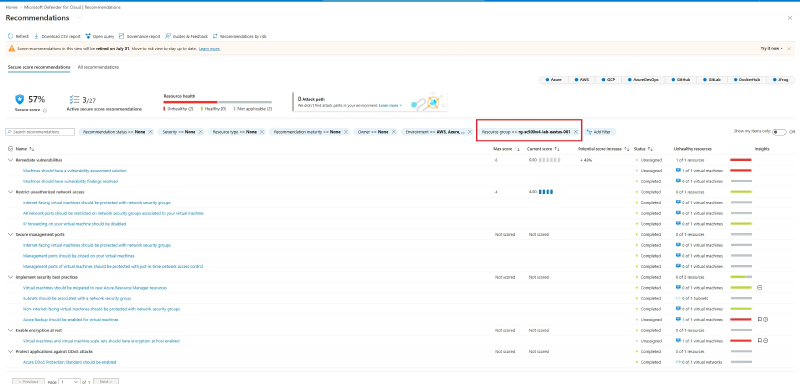Open 'Azure Backup should be enabled' recommendation
The height and width of the screenshot is (384, 800).
pos(71,320)
